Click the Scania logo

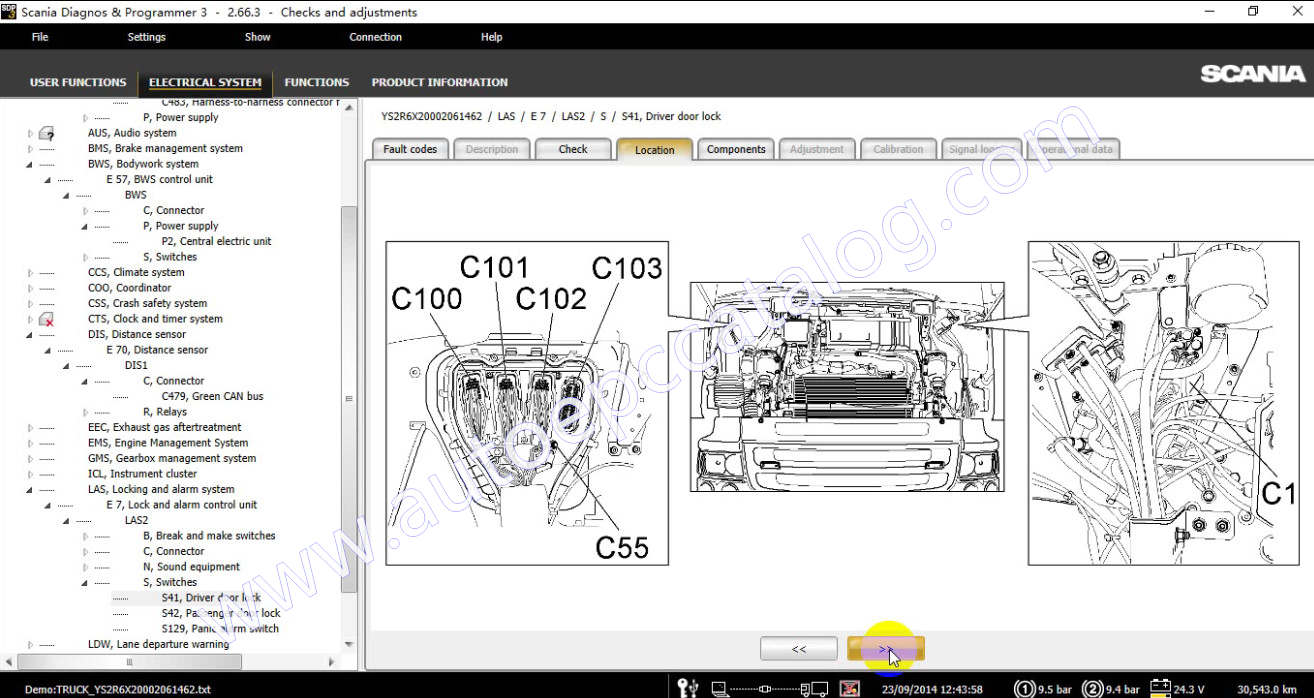pyautogui.click(x=1252, y=74)
